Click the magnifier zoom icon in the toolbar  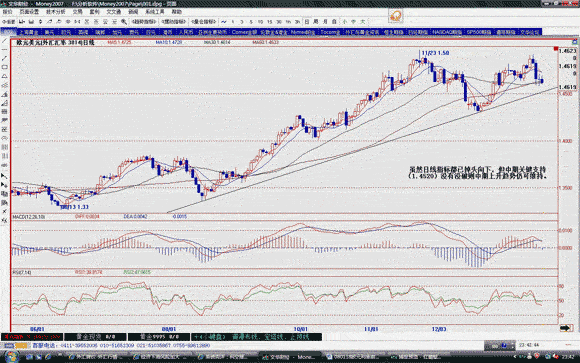(124, 22)
